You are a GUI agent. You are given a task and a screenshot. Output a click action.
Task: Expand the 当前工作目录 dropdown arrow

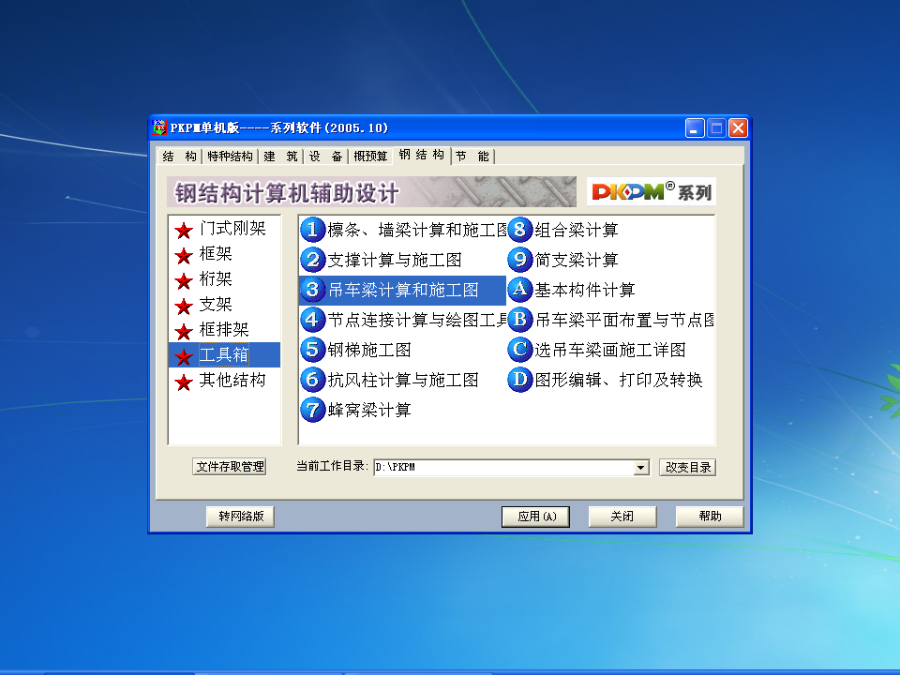[x=641, y=468]
